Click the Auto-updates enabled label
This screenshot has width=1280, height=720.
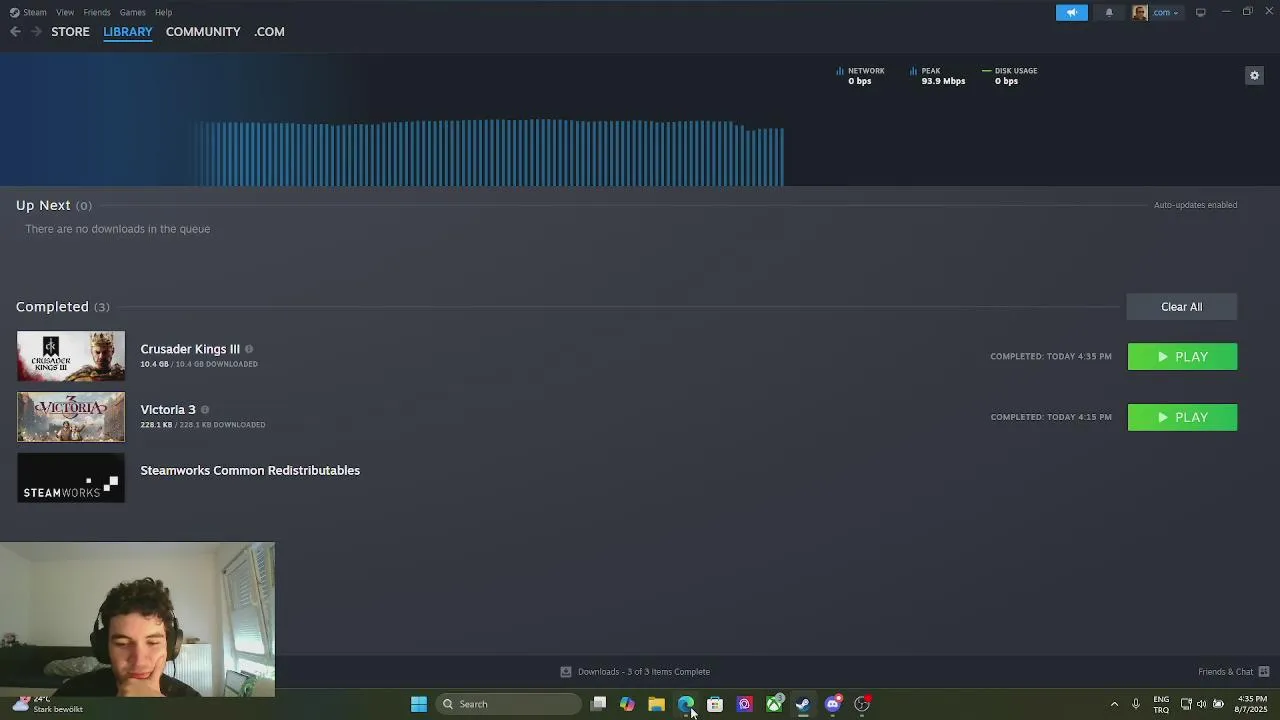pyautogui.click(x=1195, y=205)
